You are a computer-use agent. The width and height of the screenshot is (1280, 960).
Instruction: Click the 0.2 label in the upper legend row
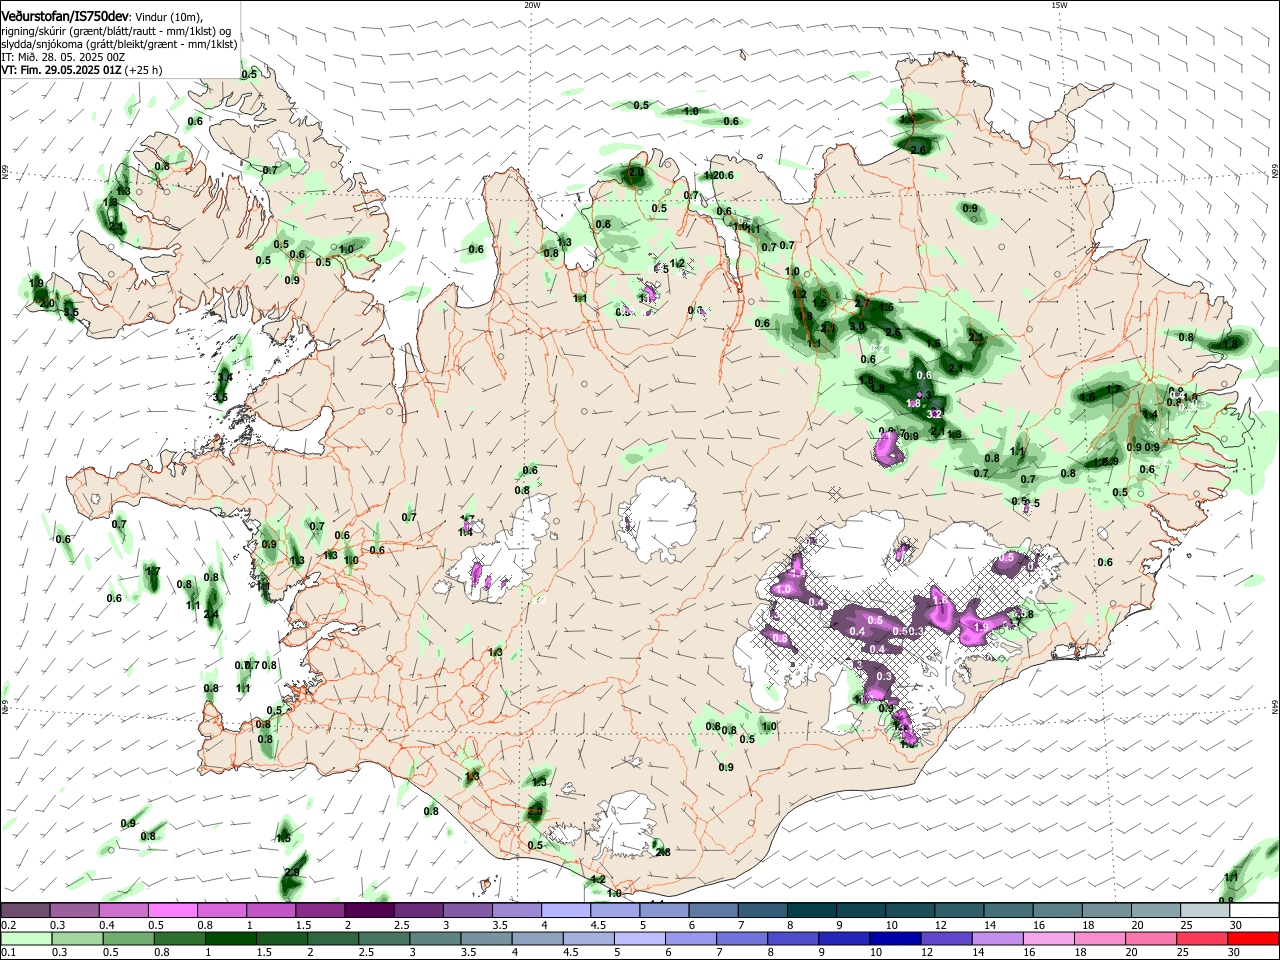8,925
